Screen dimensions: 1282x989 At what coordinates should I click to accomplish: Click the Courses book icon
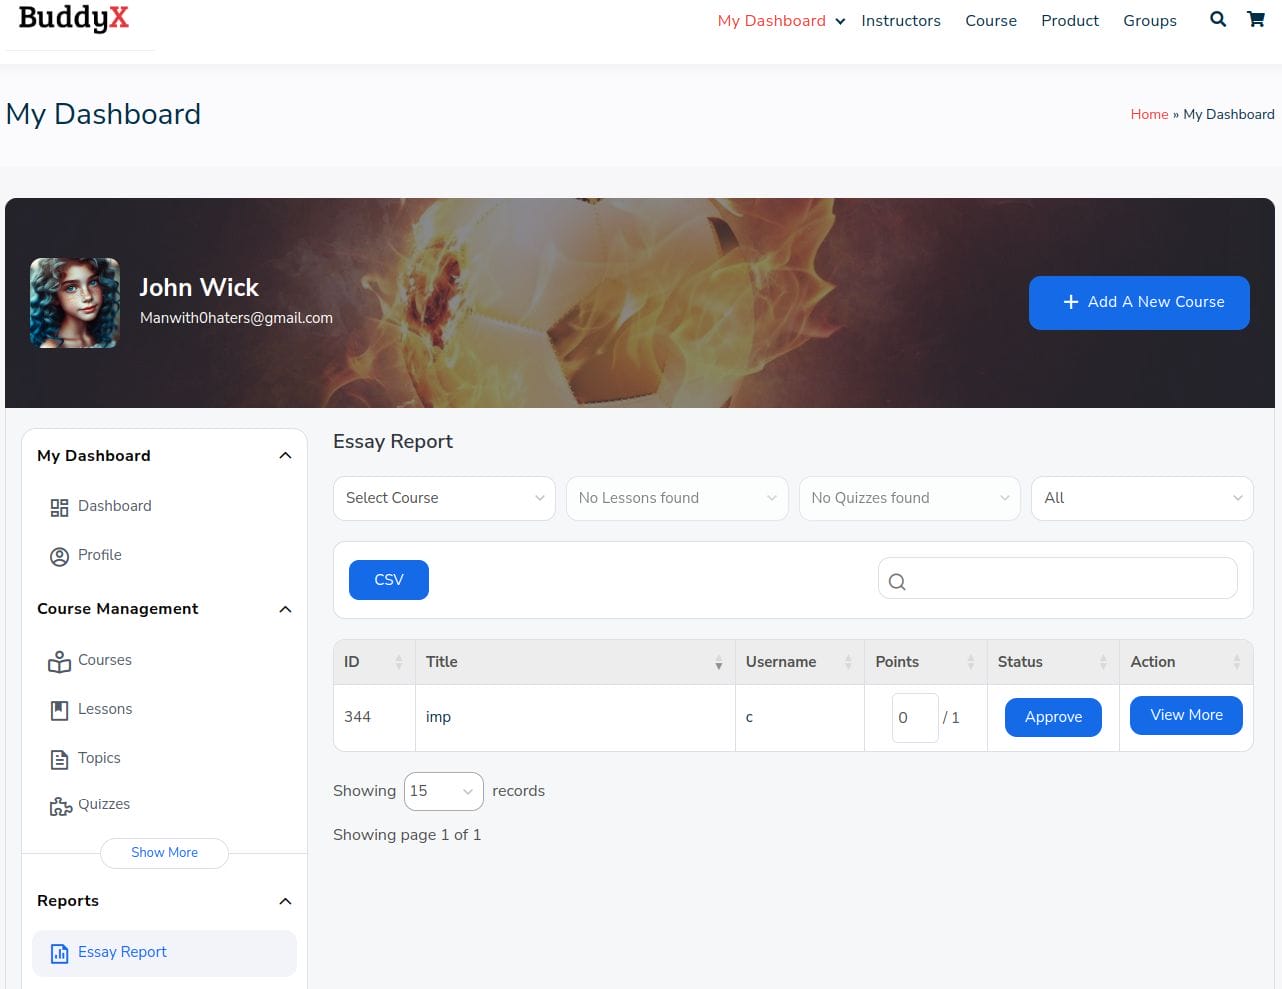click(59, 661)
